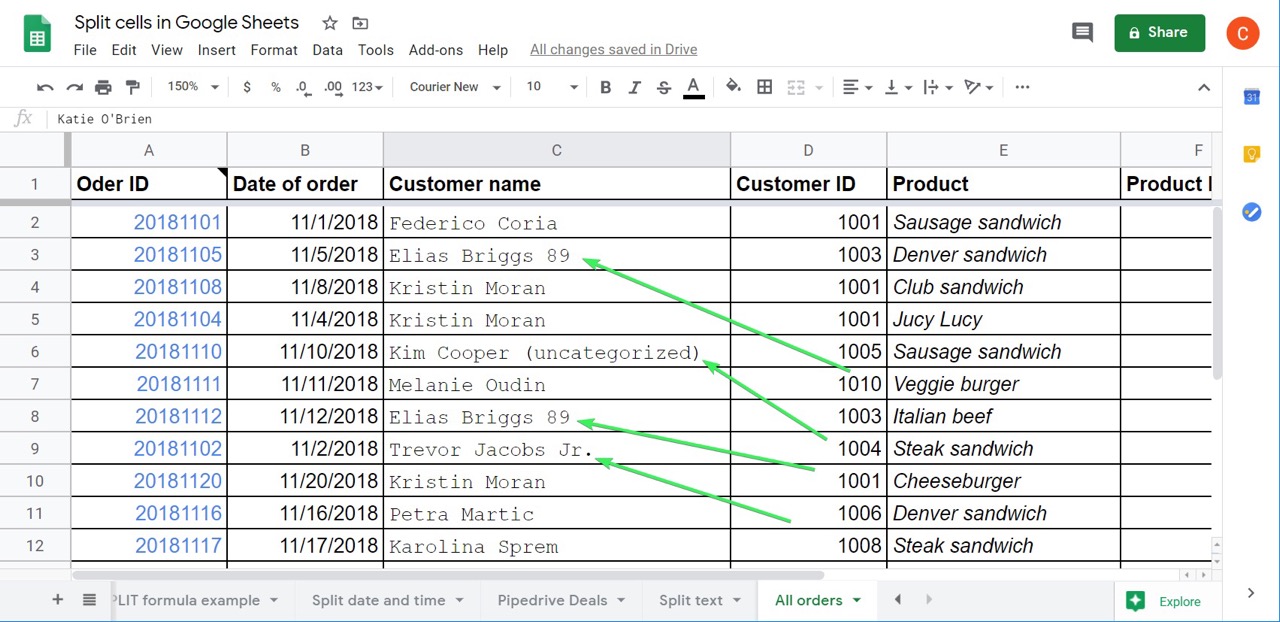Click the green Share button
1280x622 pixels.
coord(1159,33)
